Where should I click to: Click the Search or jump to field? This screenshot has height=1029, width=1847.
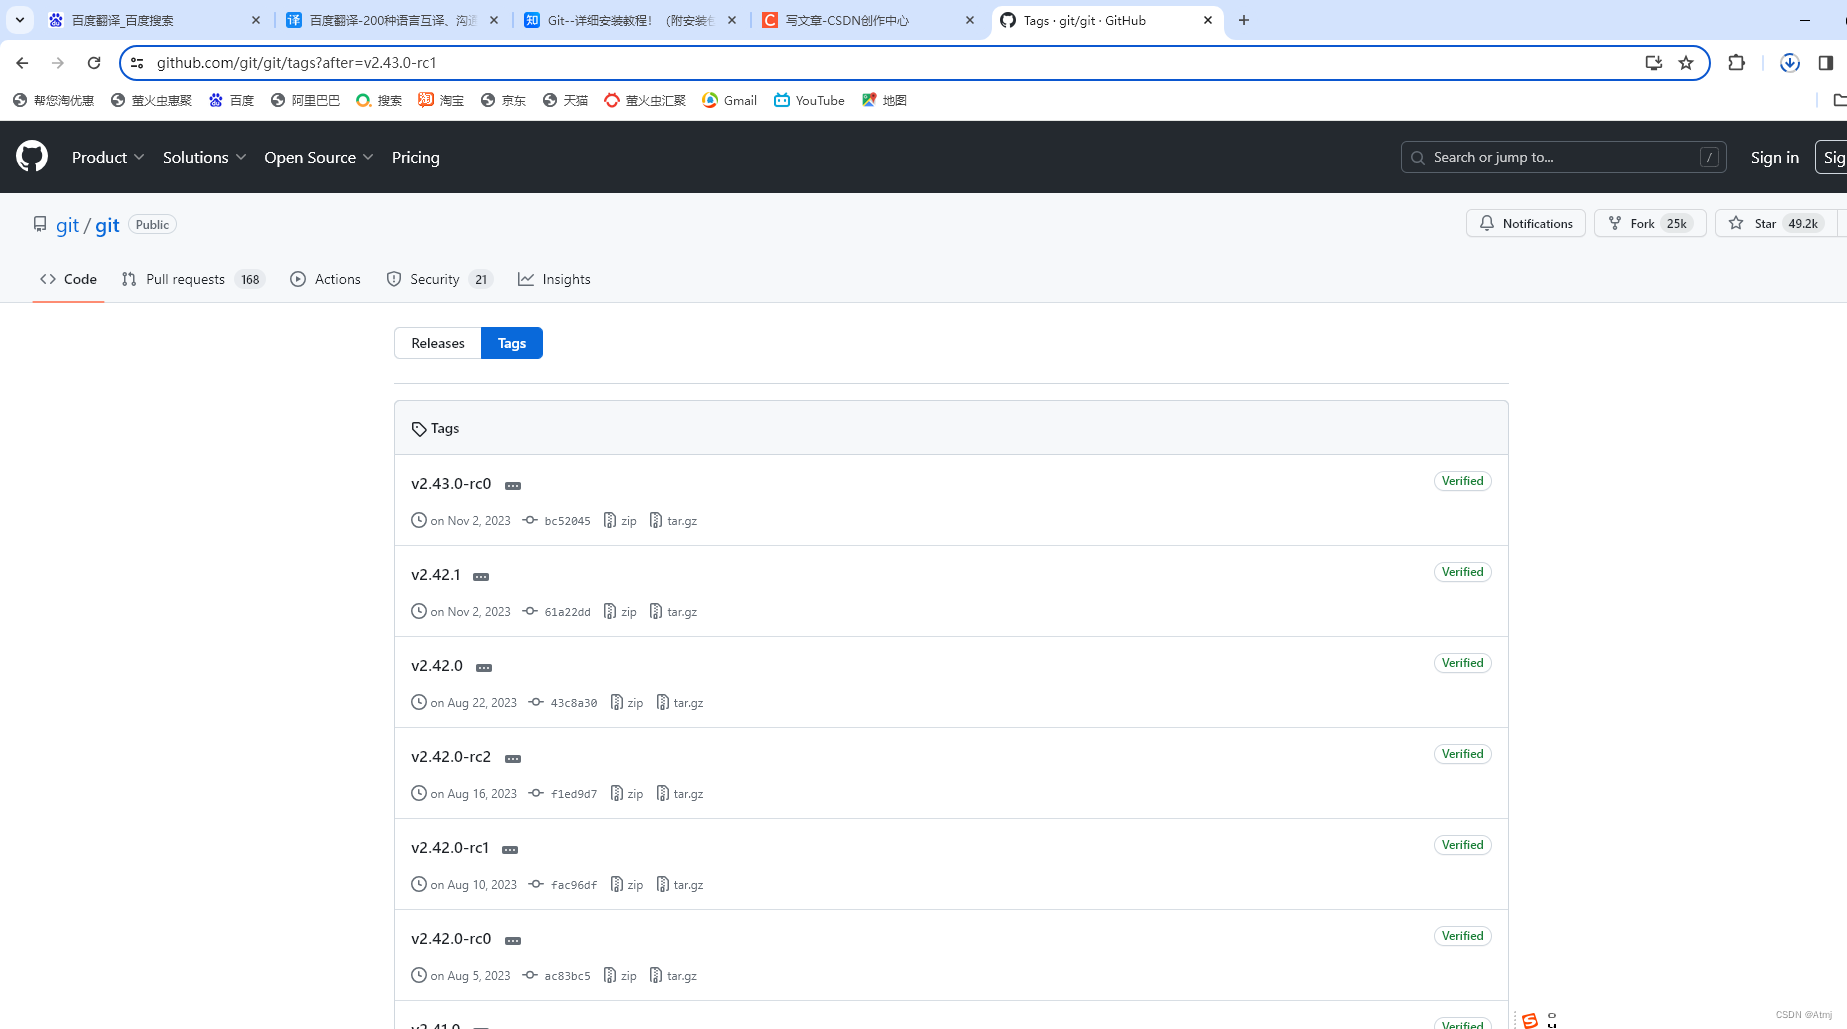click(x=1563, y=157)
